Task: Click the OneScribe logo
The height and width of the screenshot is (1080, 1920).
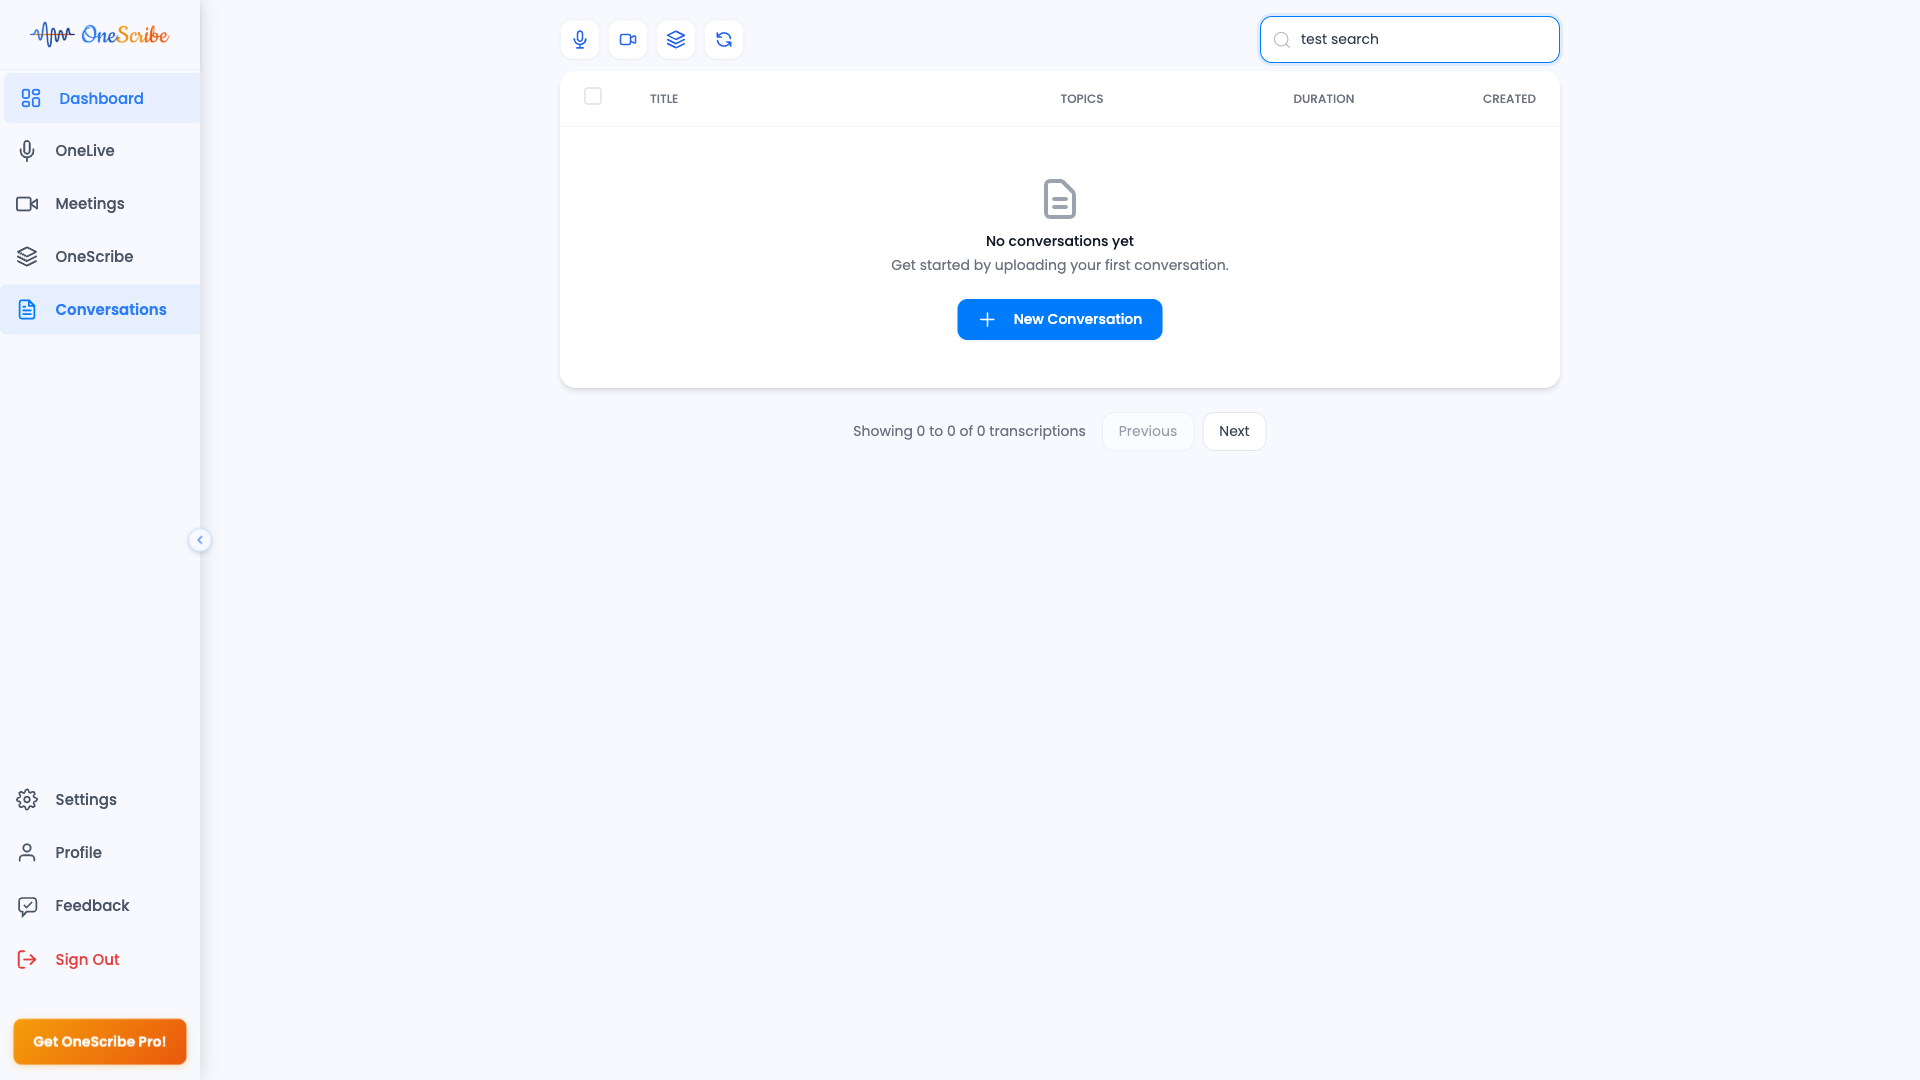Action: click(x=100, y=35)
